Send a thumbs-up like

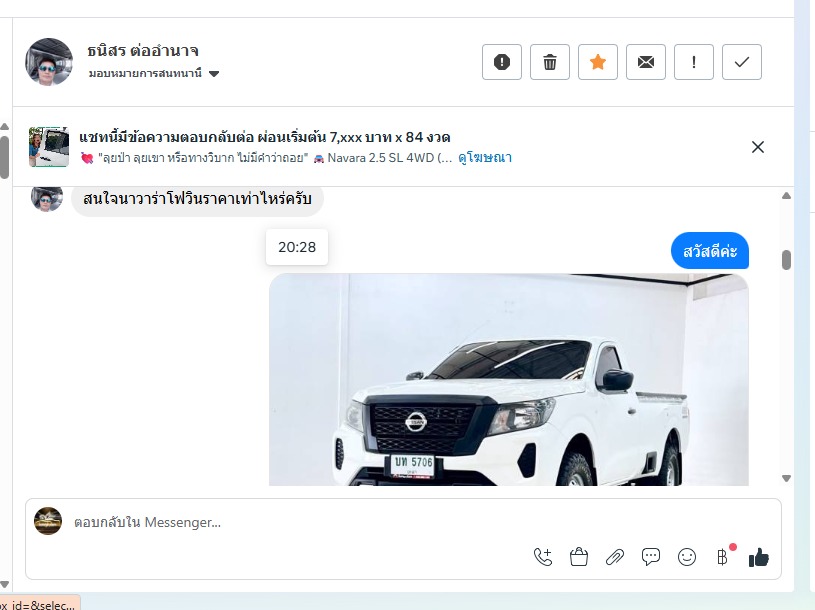click(x=759, y=558)
